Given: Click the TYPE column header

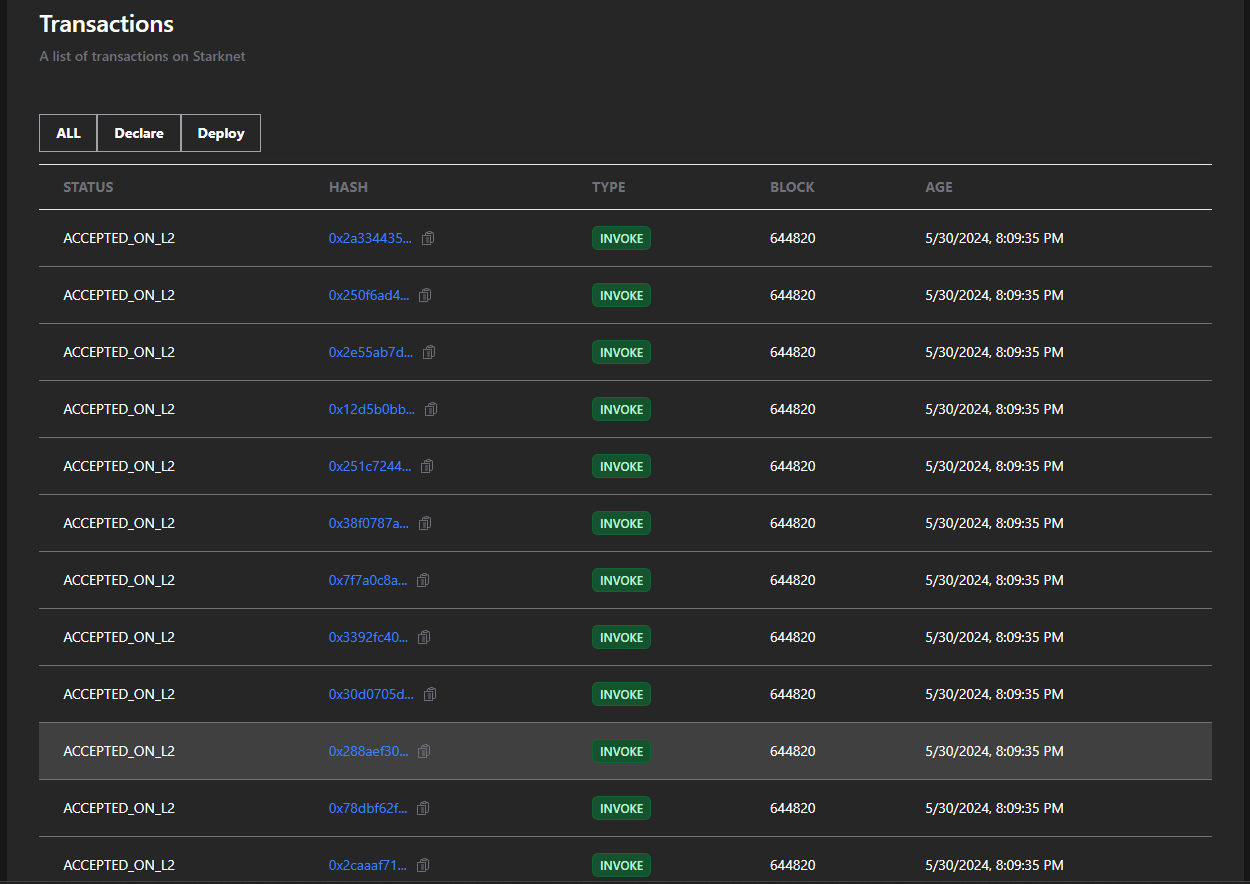Looking at the screenshot, I should (608, 187).
